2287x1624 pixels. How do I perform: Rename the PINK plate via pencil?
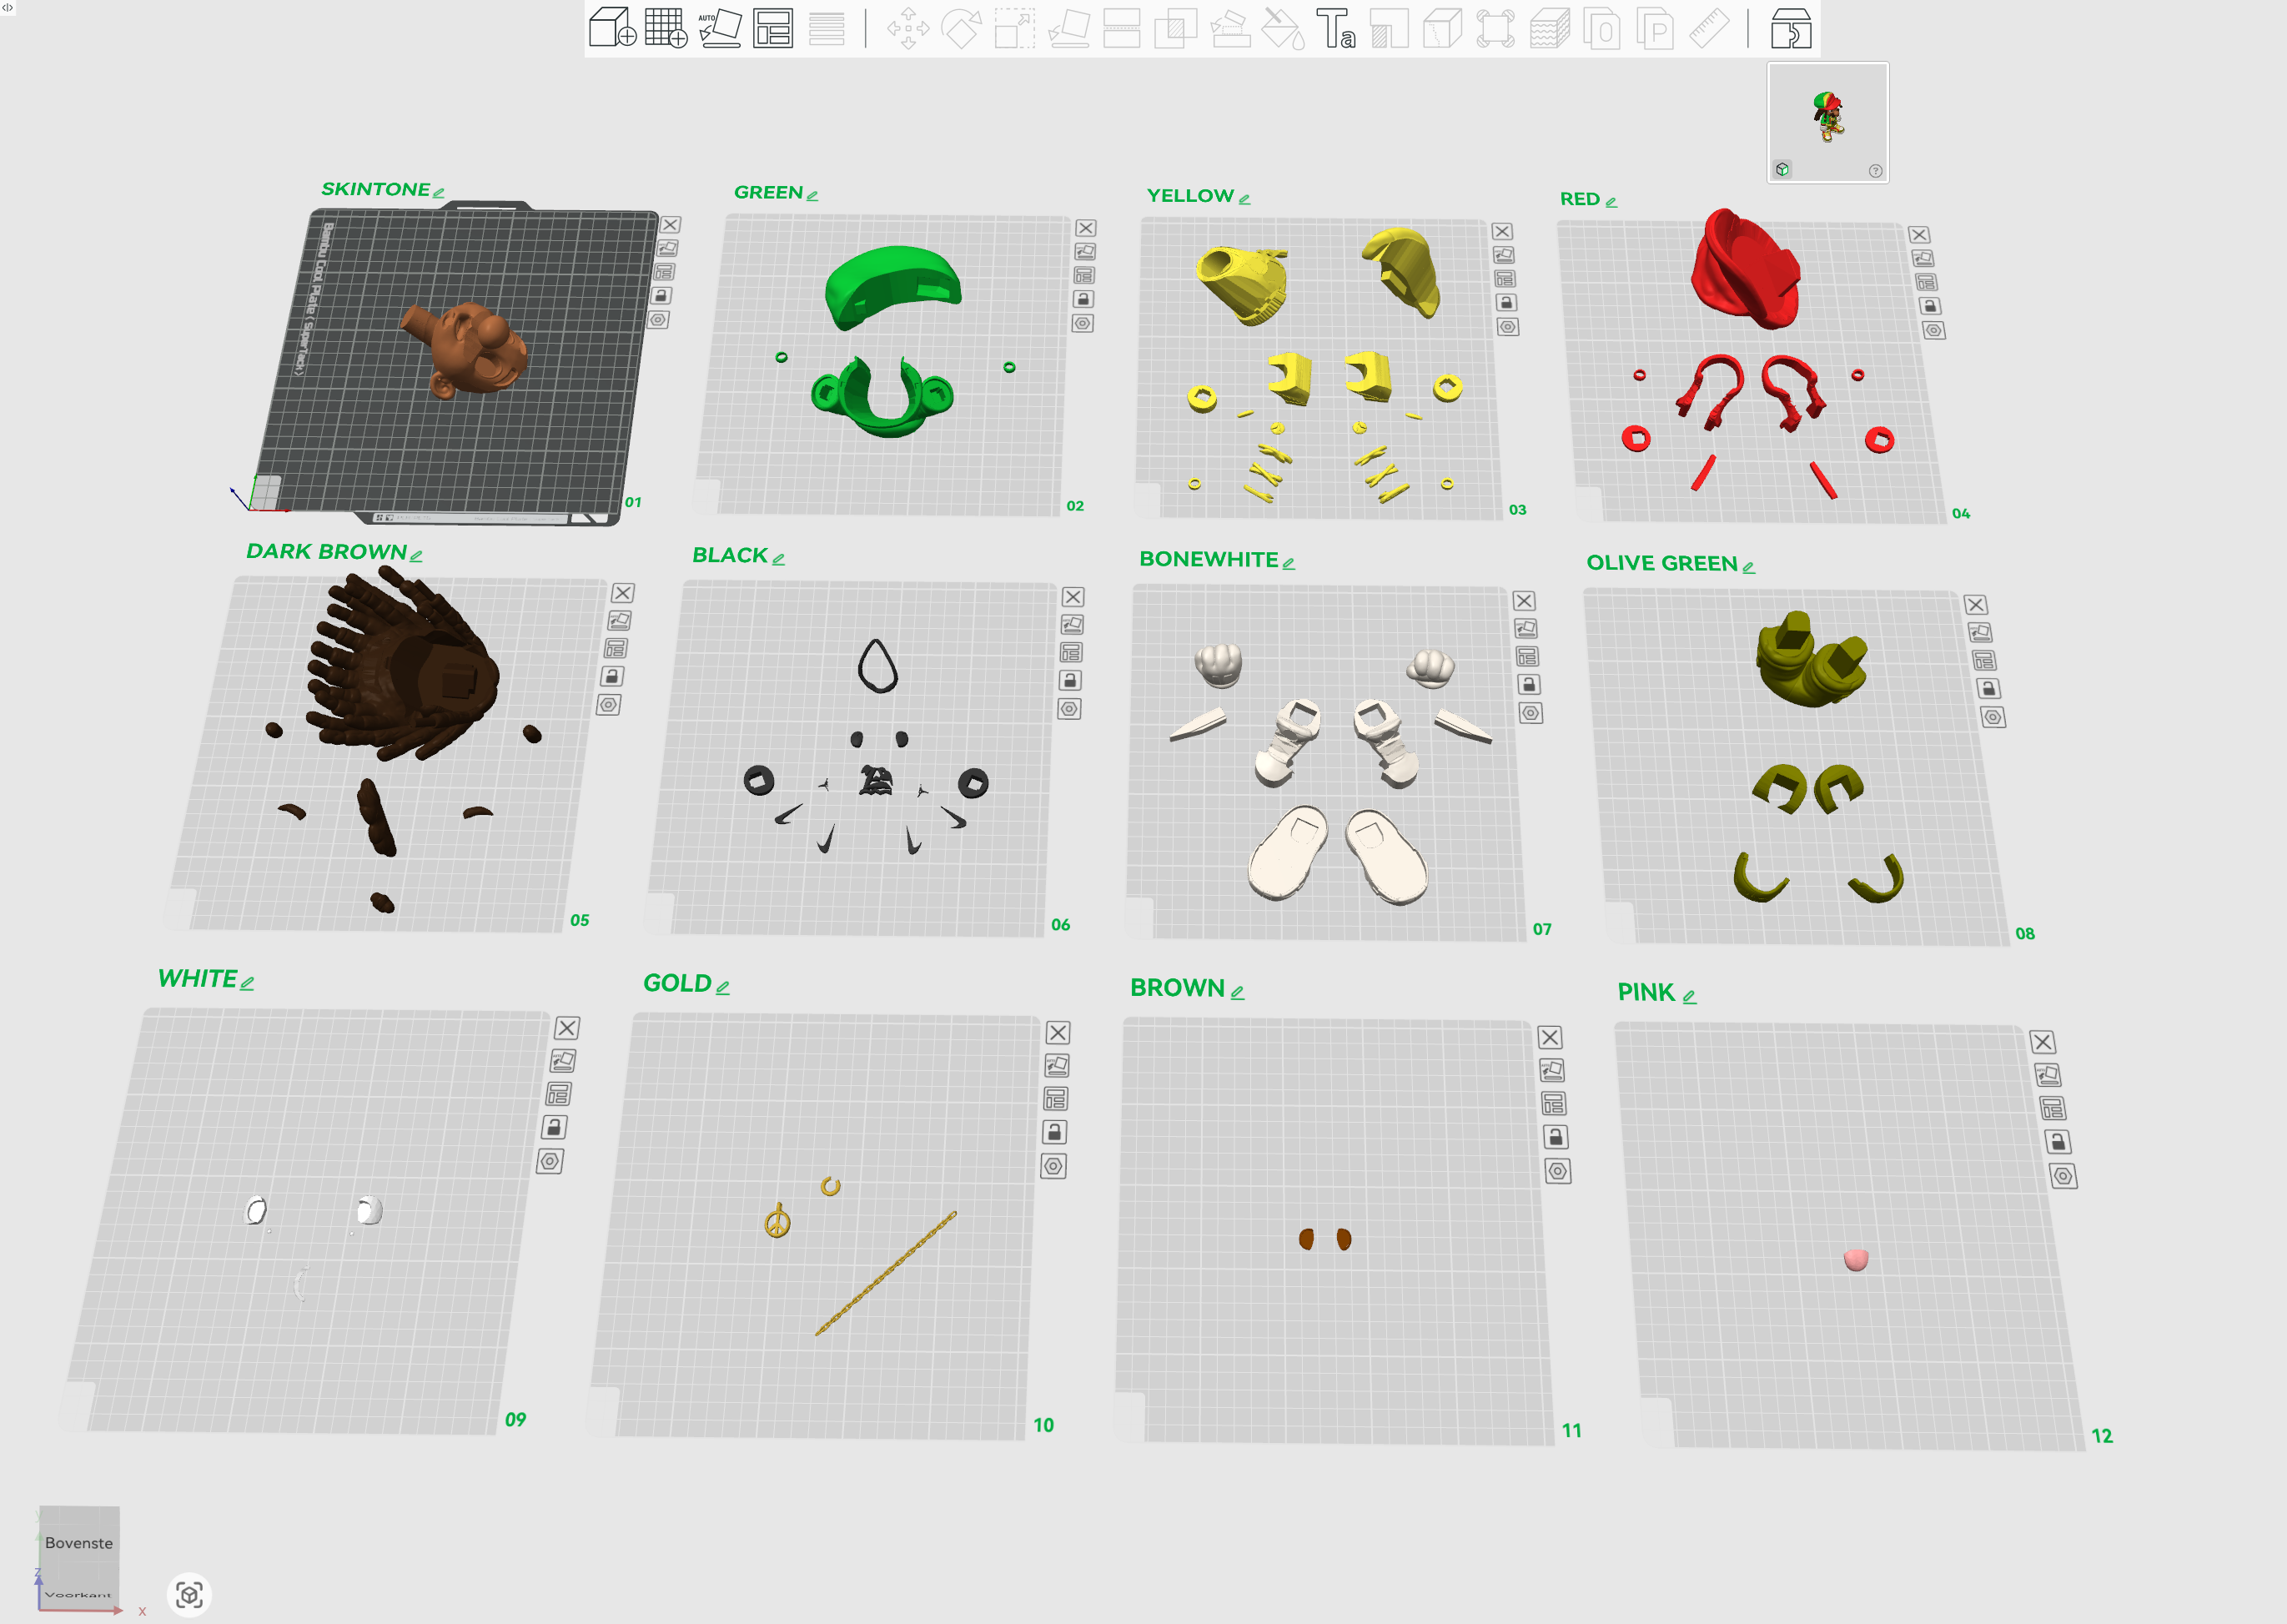coord(1689,997)
